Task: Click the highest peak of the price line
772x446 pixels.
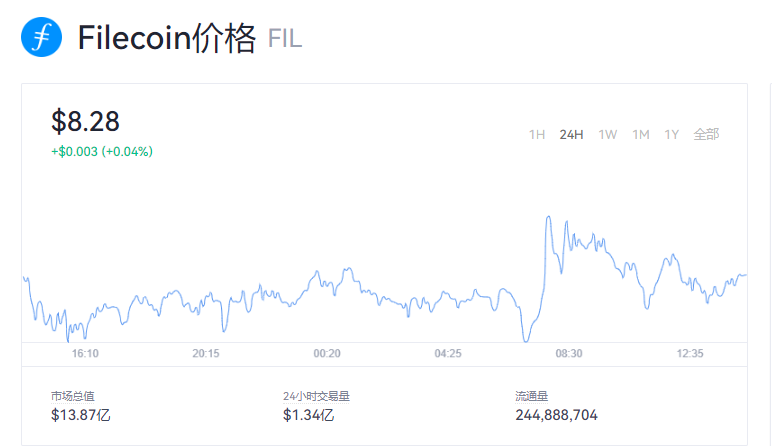Action: pyautogui.click(x=548, y=217)
